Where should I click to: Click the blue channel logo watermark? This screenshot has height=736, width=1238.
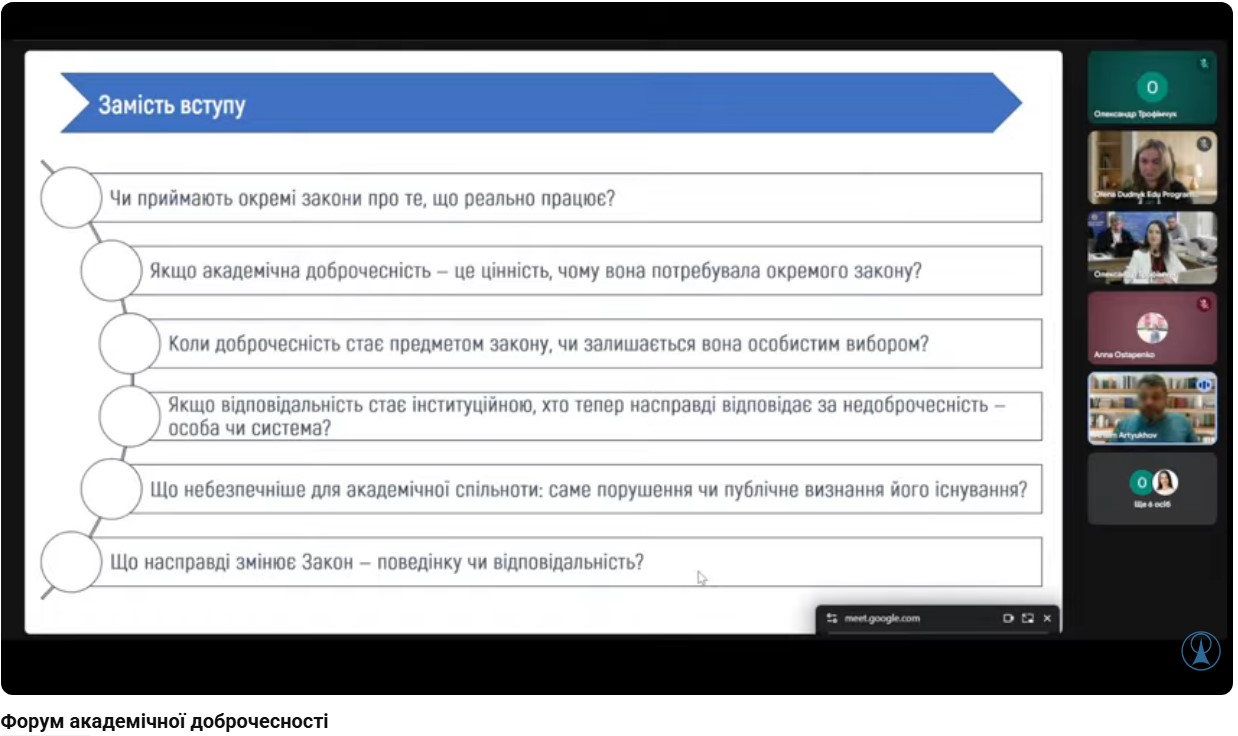point(1201,651)
